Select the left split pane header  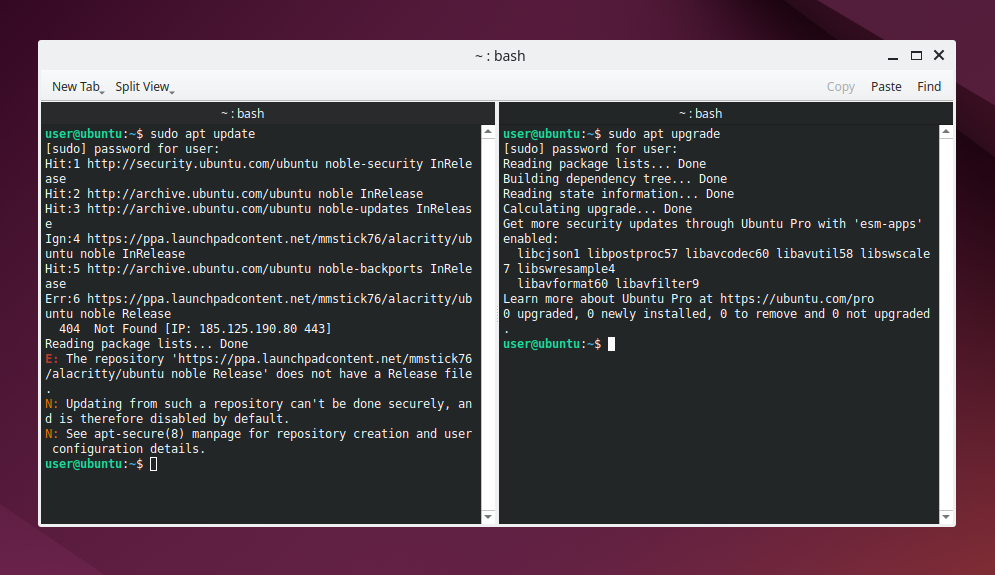(x=267, y=114)
